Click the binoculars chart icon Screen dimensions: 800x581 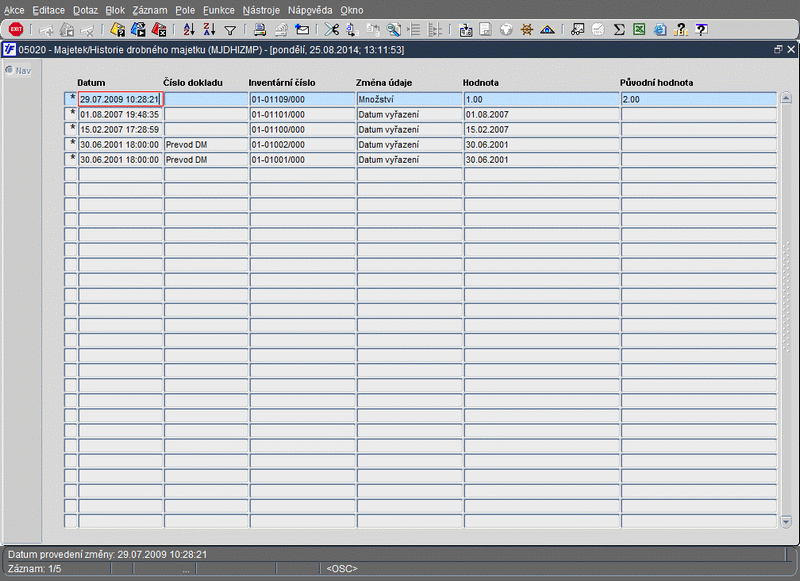pos(578,30)
